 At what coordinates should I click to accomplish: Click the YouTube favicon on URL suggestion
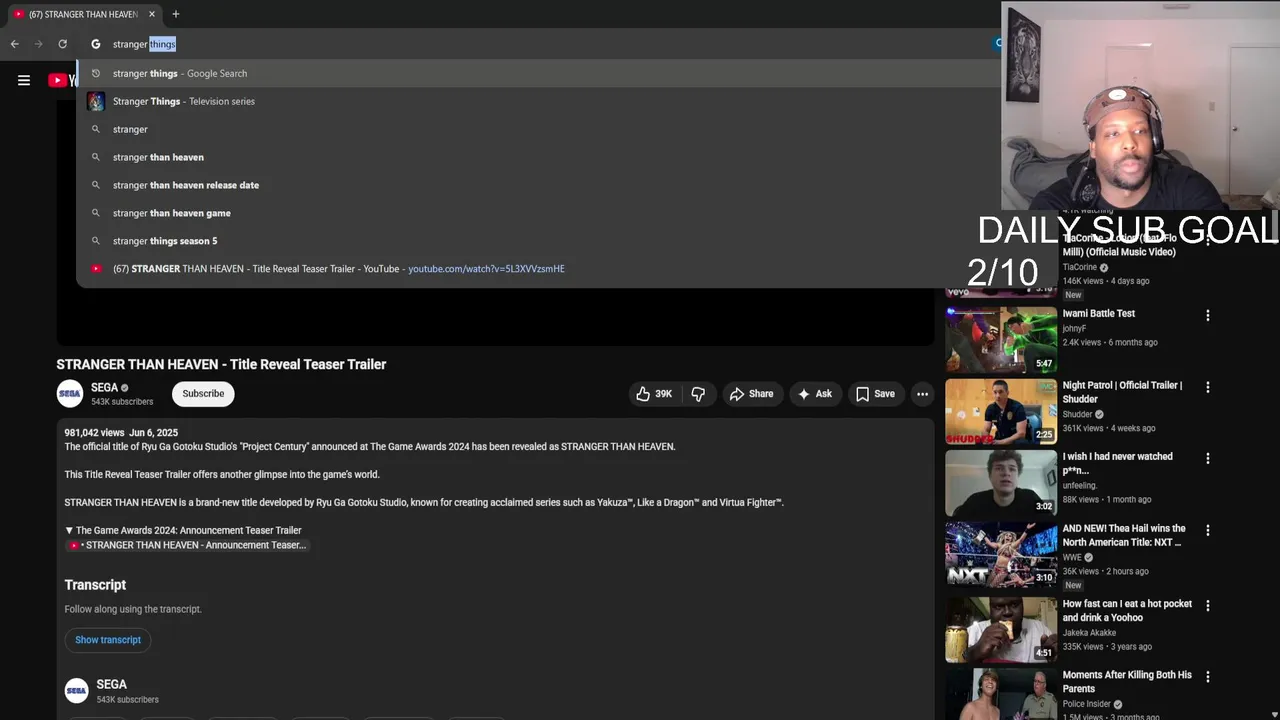pos(96,269)
